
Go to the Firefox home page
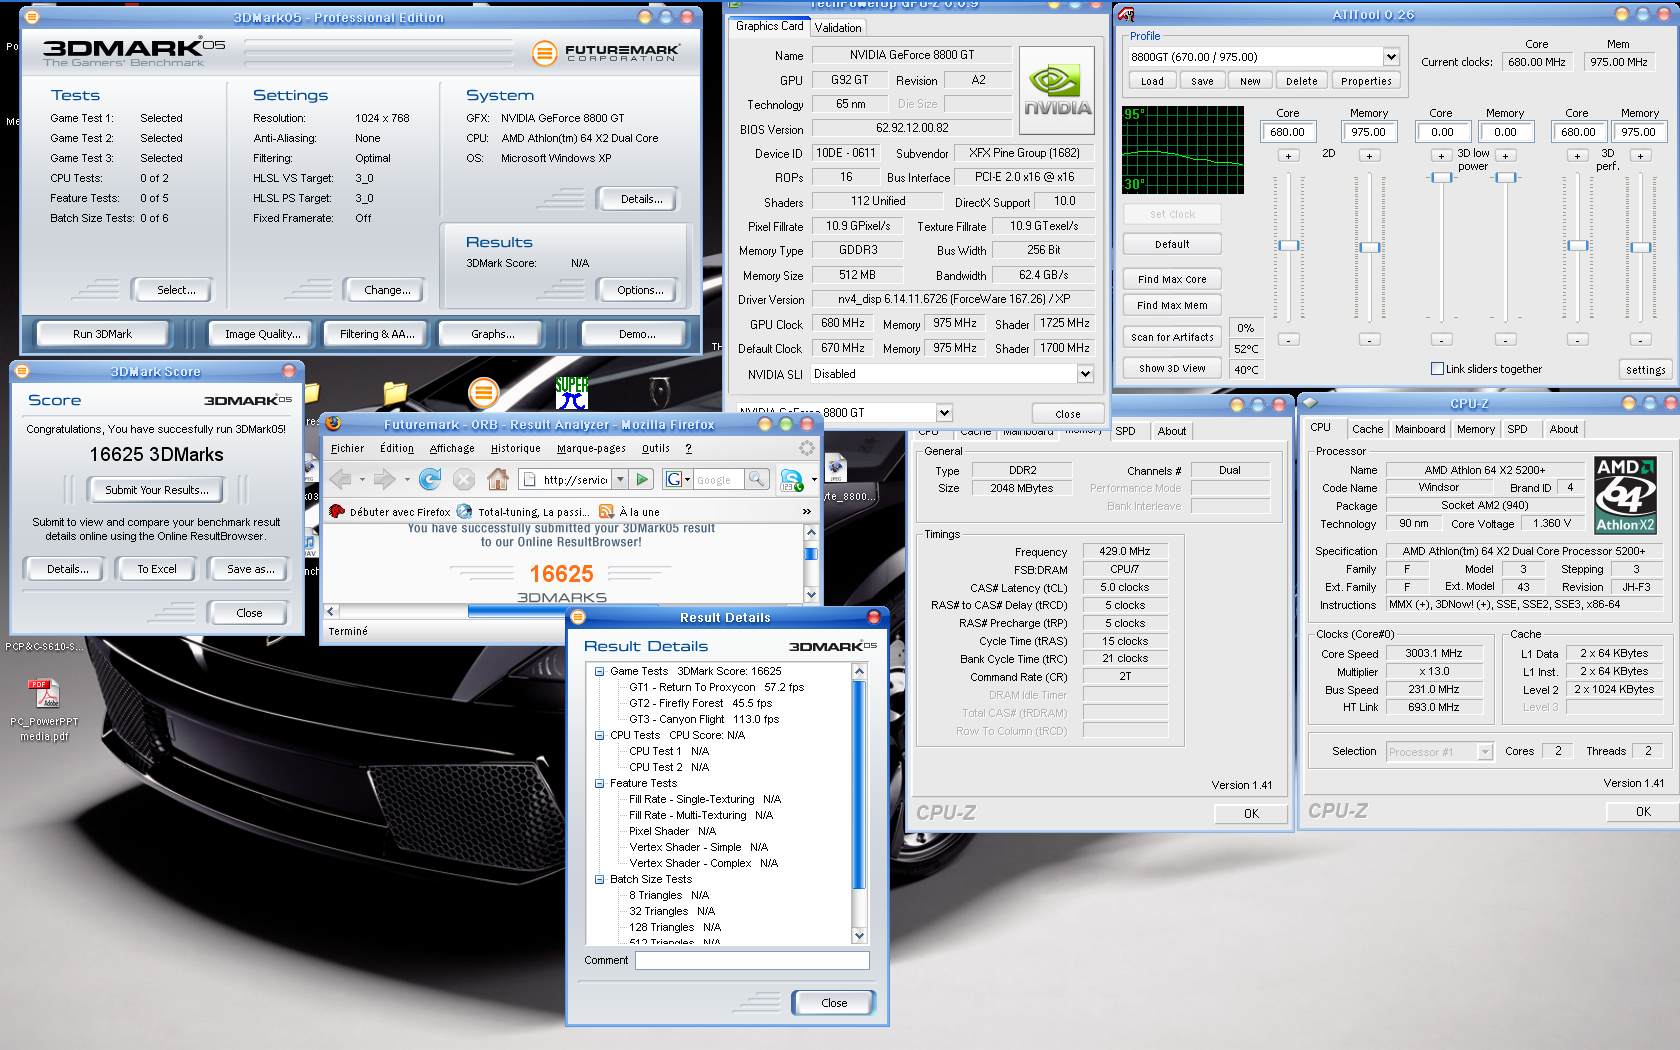coord(497,480)
